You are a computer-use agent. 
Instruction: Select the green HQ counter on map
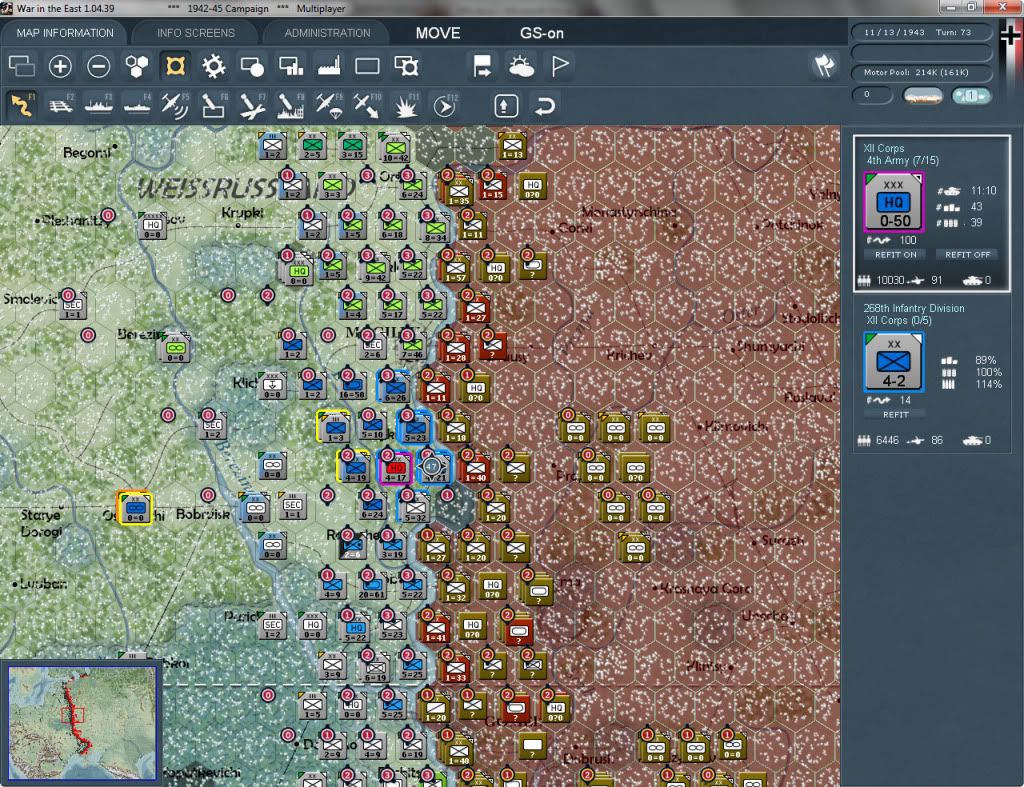(x=298, y=270)
